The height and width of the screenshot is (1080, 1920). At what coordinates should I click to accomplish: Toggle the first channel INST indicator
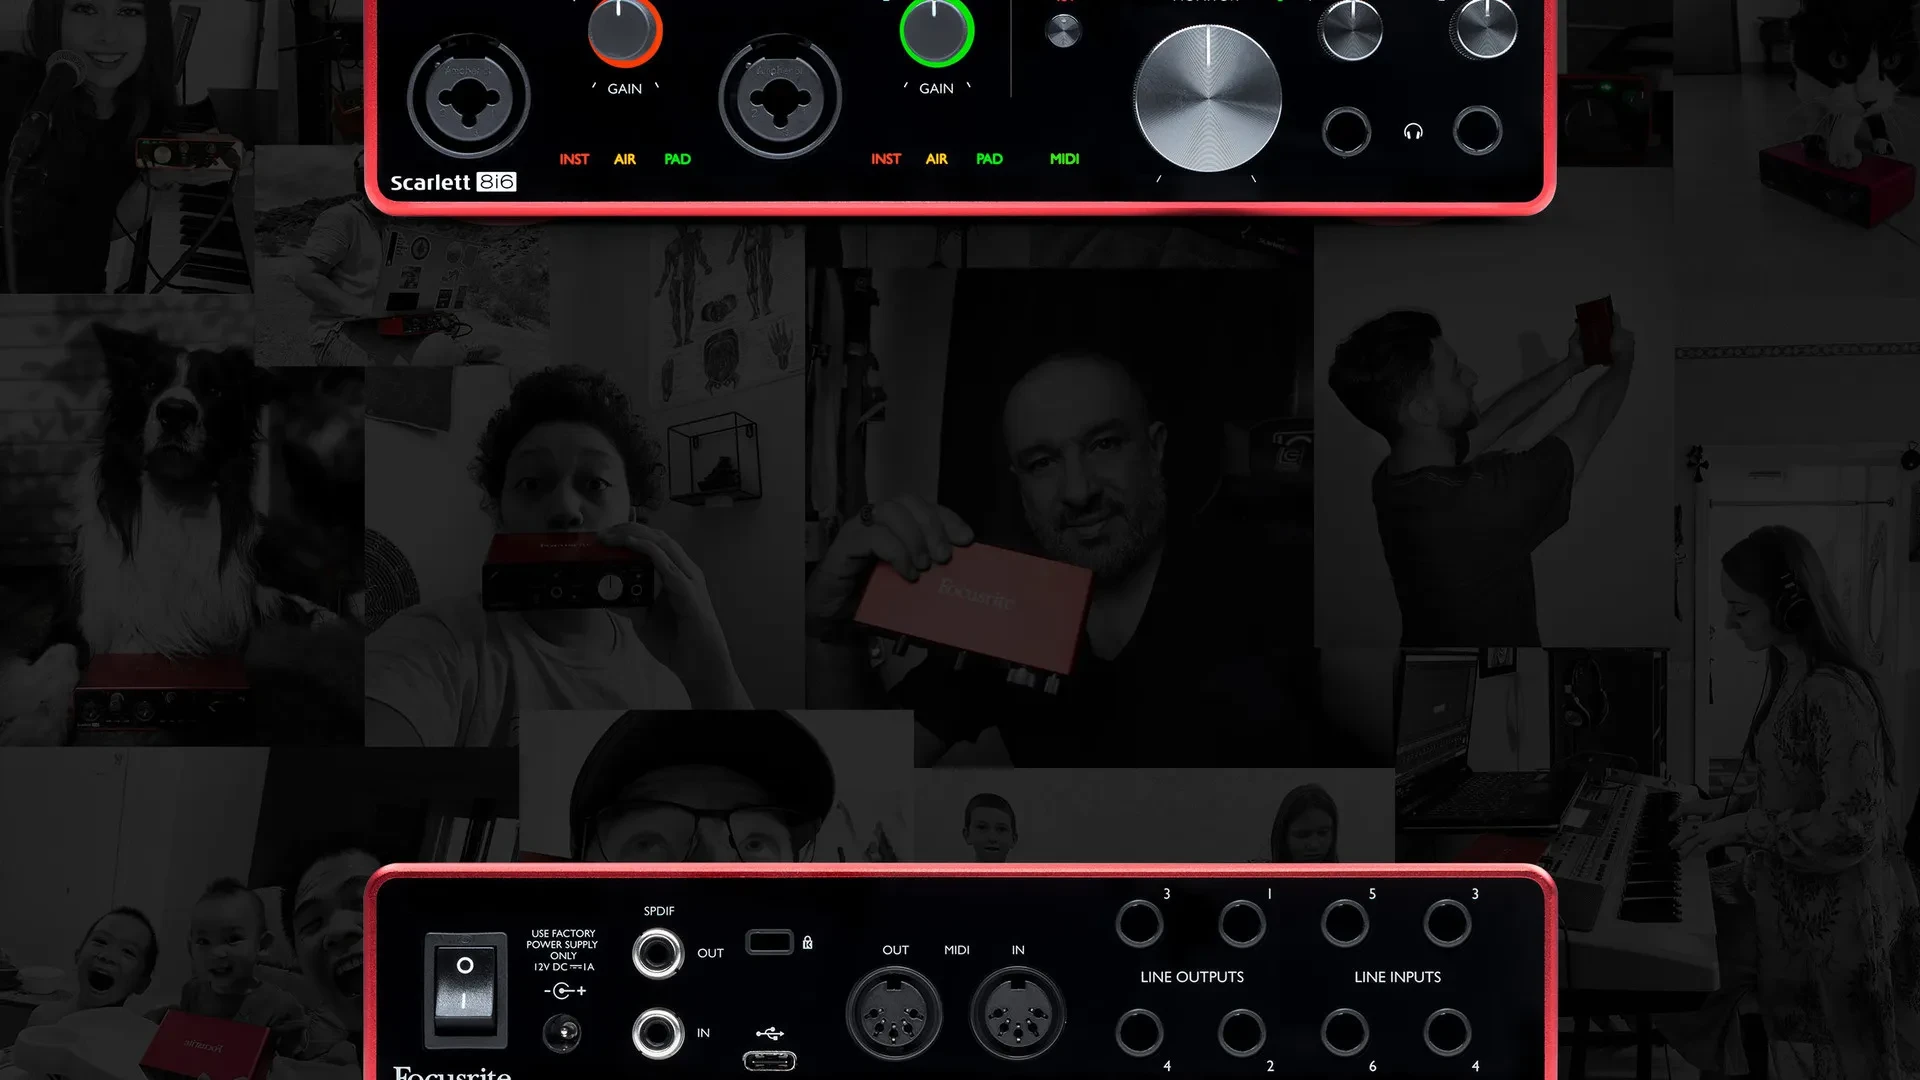point(574,159)
